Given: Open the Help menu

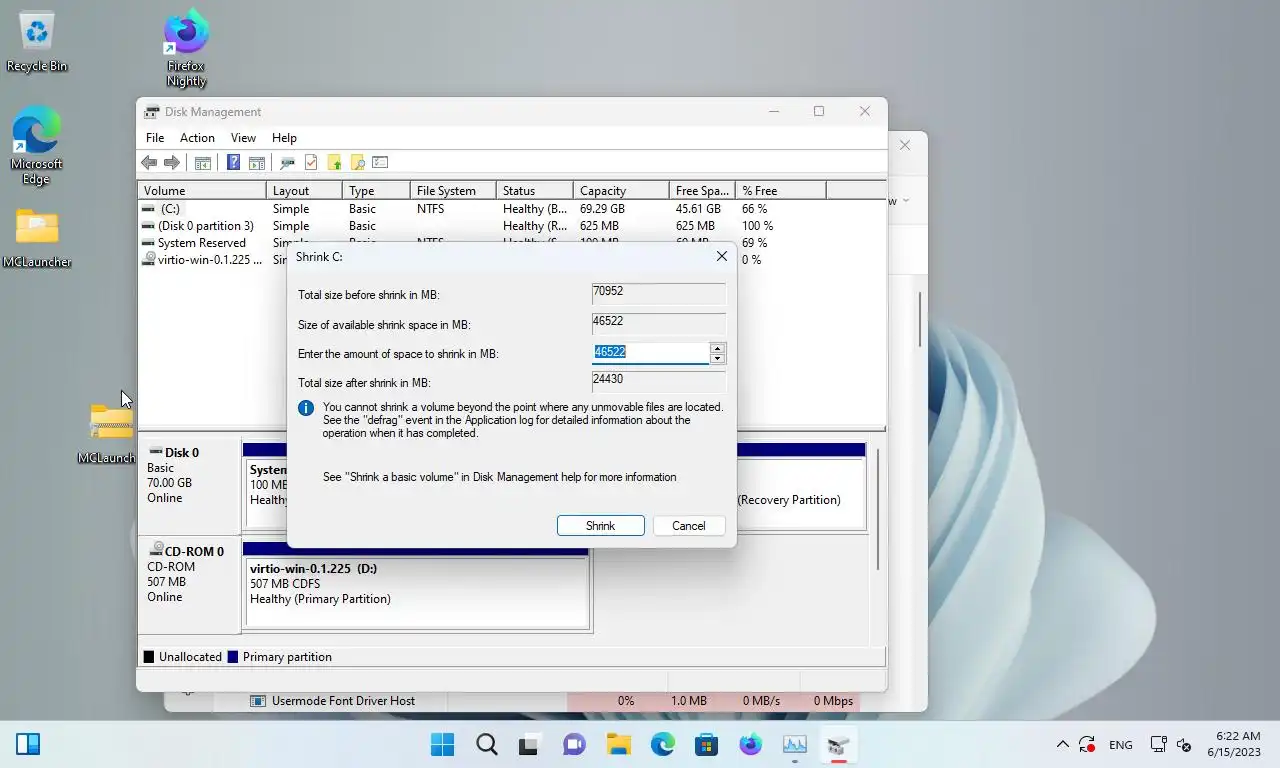Looking at the screenshot, I should (284, 138).
